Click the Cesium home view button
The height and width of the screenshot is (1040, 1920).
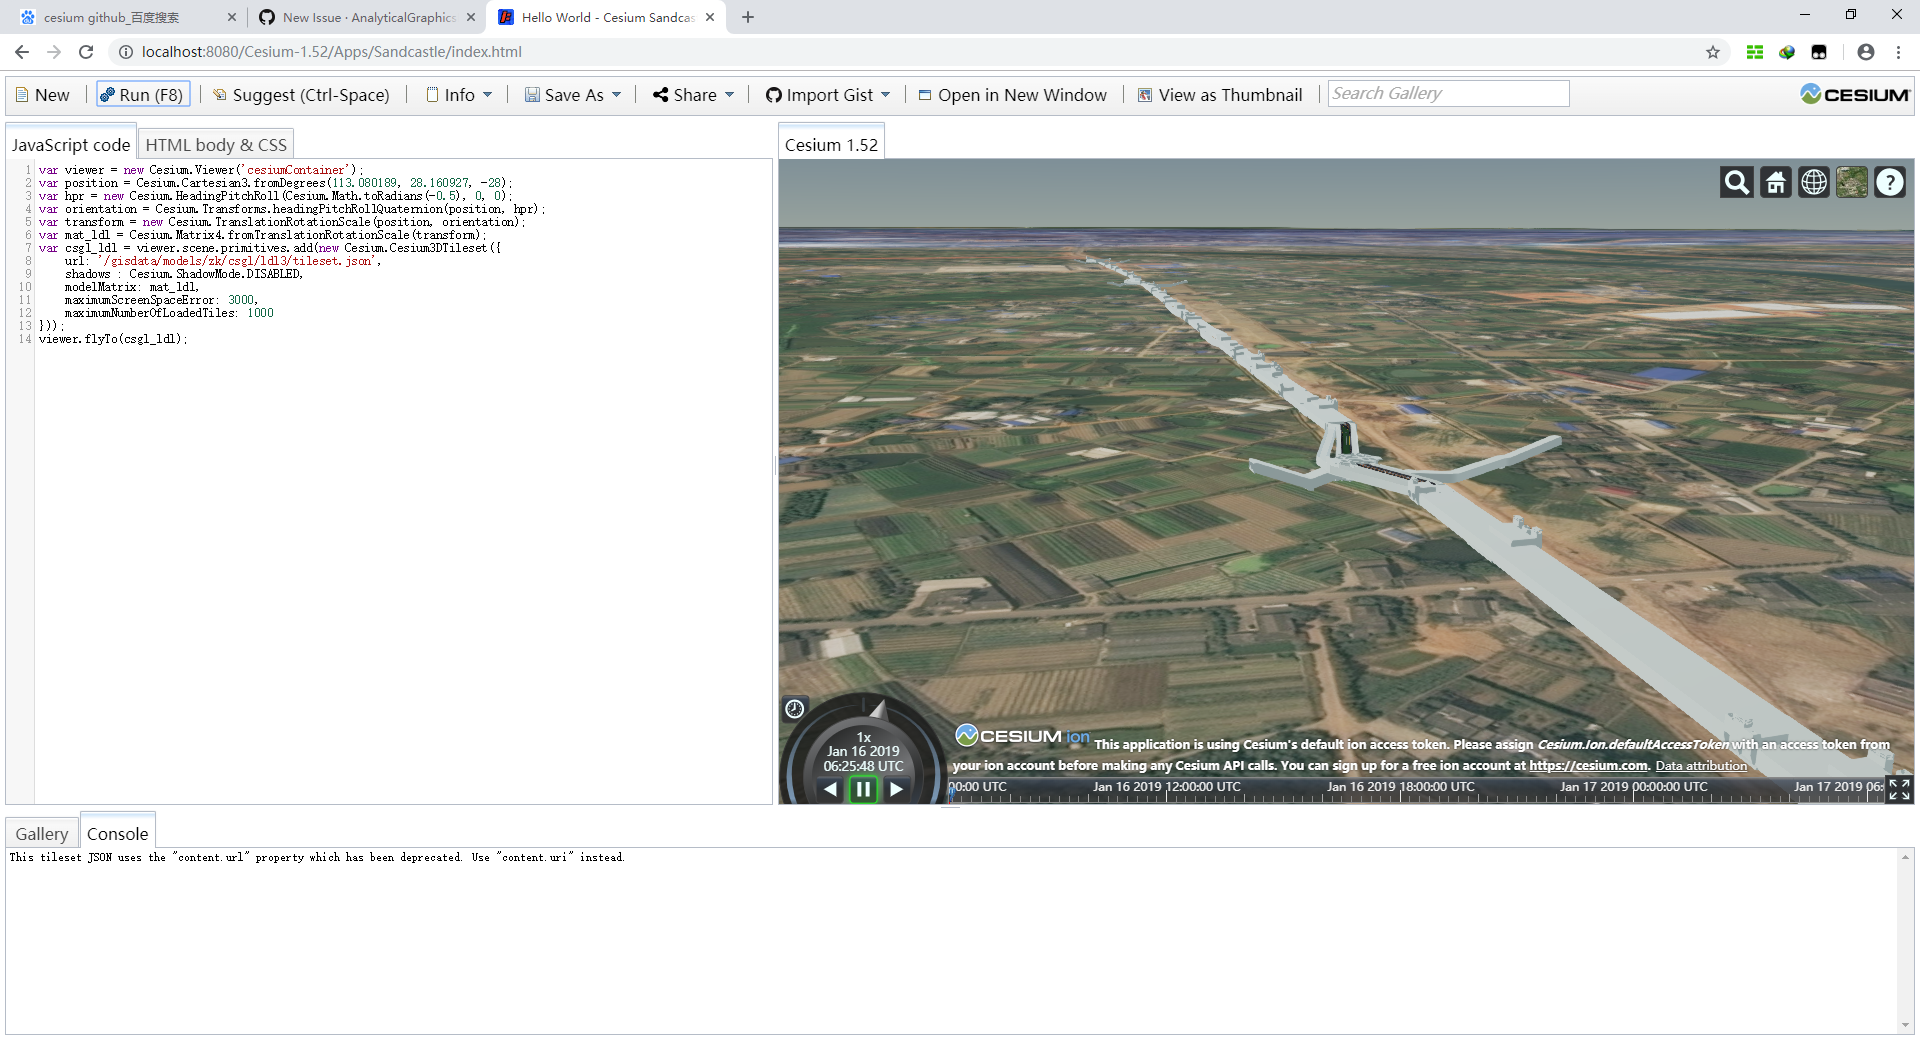1776,182
